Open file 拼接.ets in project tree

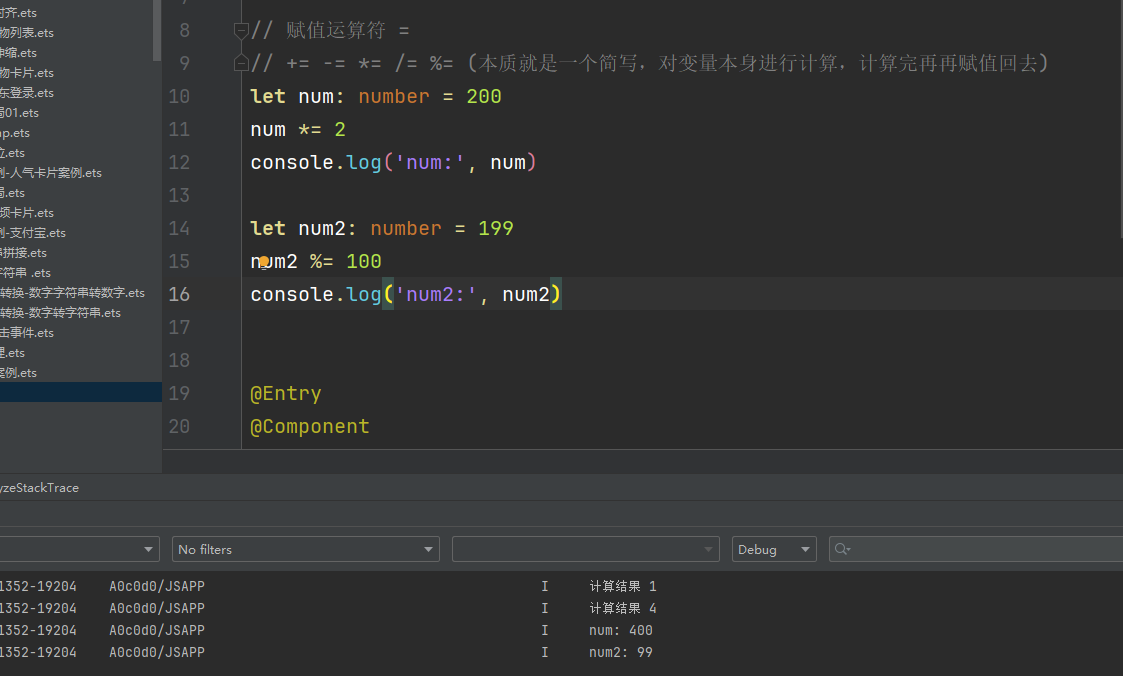click(x=24, y=253)
